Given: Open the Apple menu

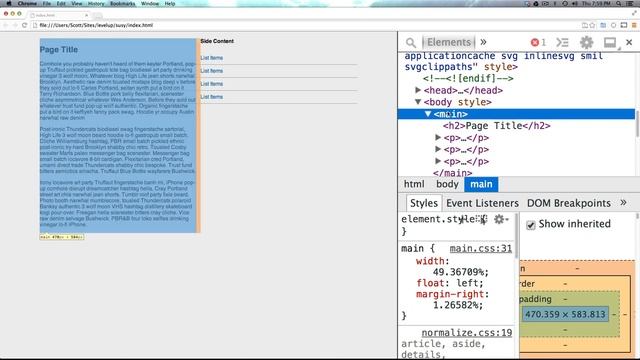Looking at the screenshot, I should [9, 3].
